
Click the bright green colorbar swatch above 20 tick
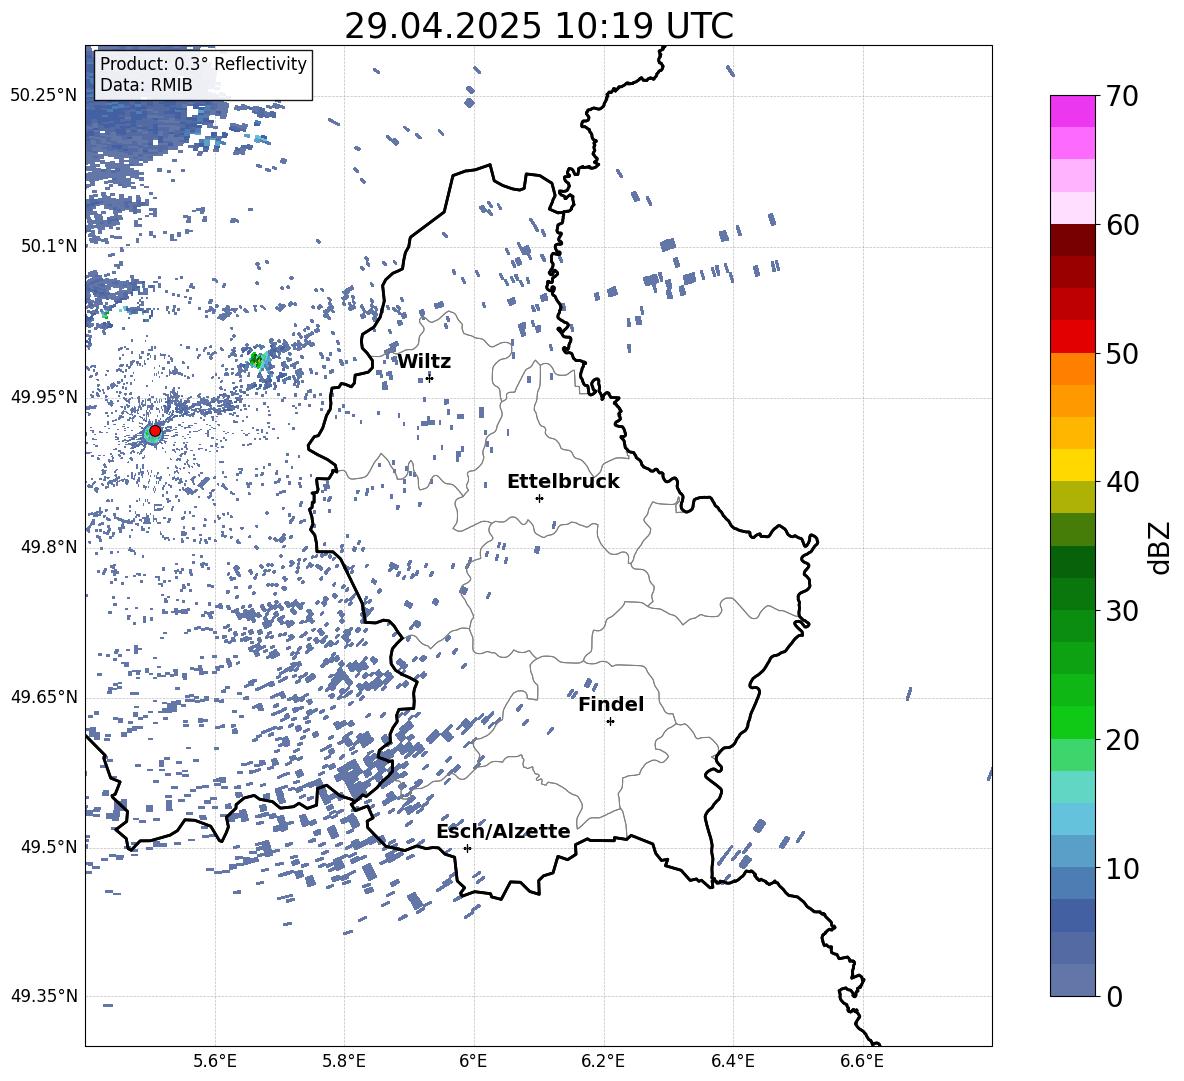click(x=1072, y=722)
